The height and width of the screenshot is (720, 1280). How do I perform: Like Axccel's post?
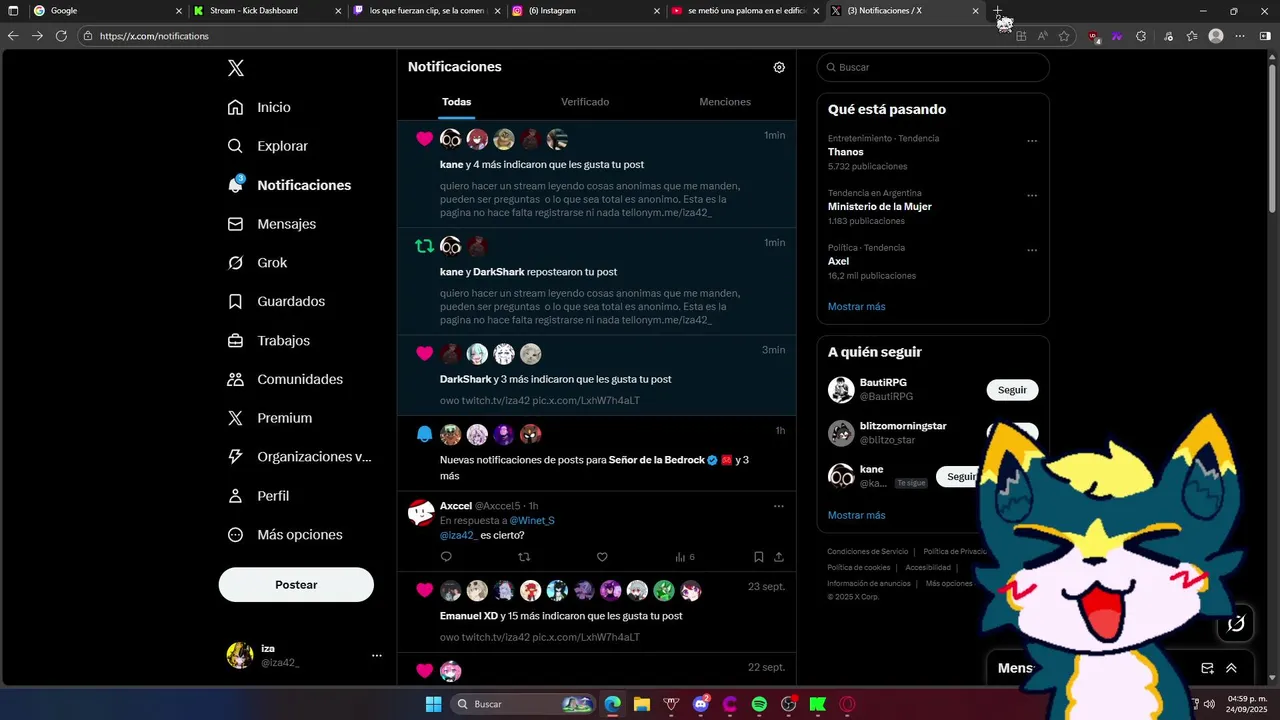coord(602,557)
